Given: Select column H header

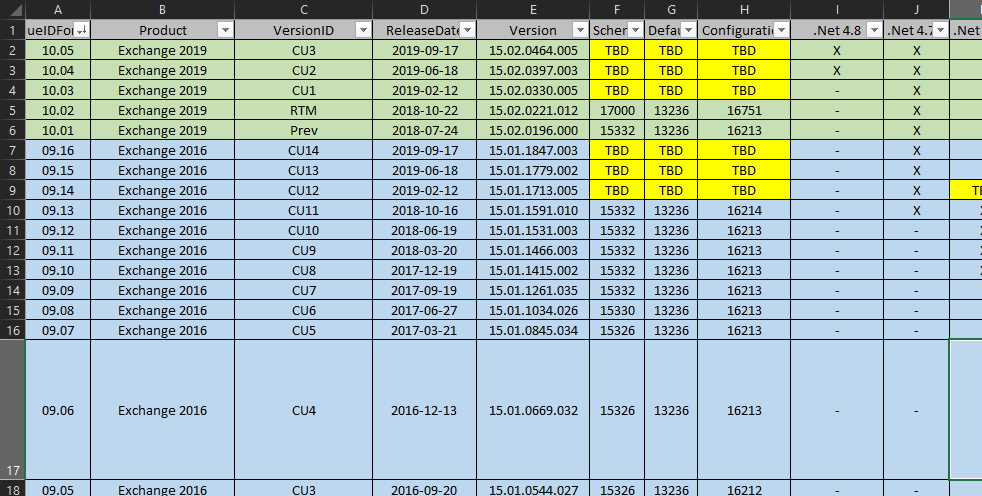Looking at the screenshot, I should 743,9.
